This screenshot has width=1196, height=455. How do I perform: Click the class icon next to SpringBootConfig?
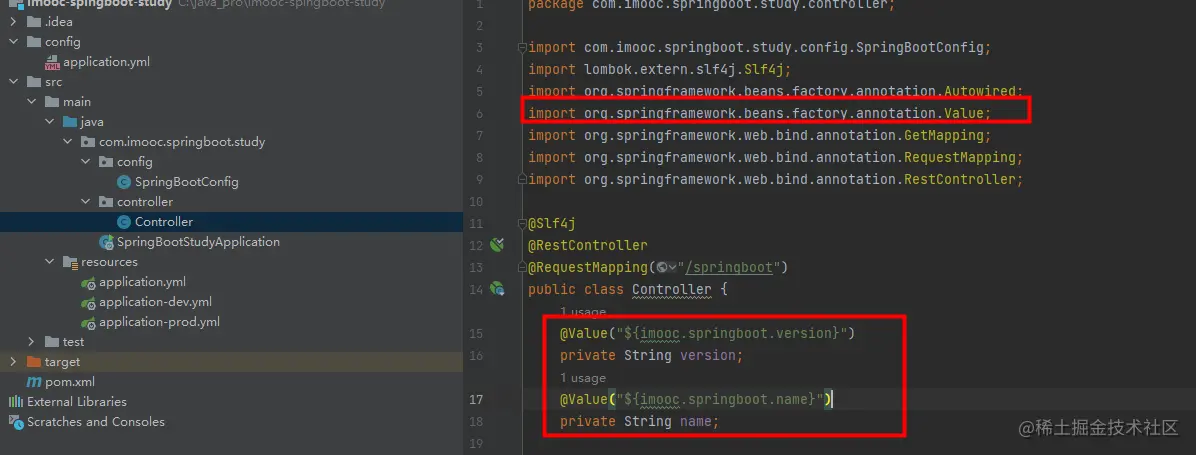tap(124, 182)
